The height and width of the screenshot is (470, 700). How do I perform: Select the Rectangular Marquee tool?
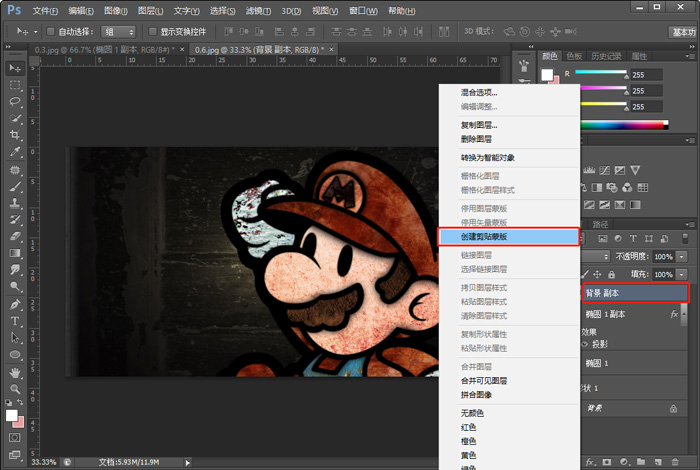pyautogui.click(x=15, y=84)
